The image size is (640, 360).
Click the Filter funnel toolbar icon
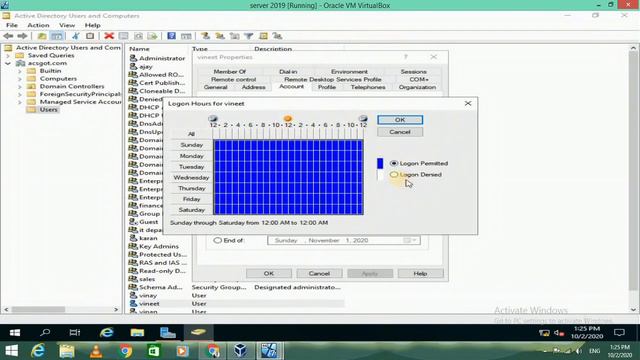coord(249,36)
